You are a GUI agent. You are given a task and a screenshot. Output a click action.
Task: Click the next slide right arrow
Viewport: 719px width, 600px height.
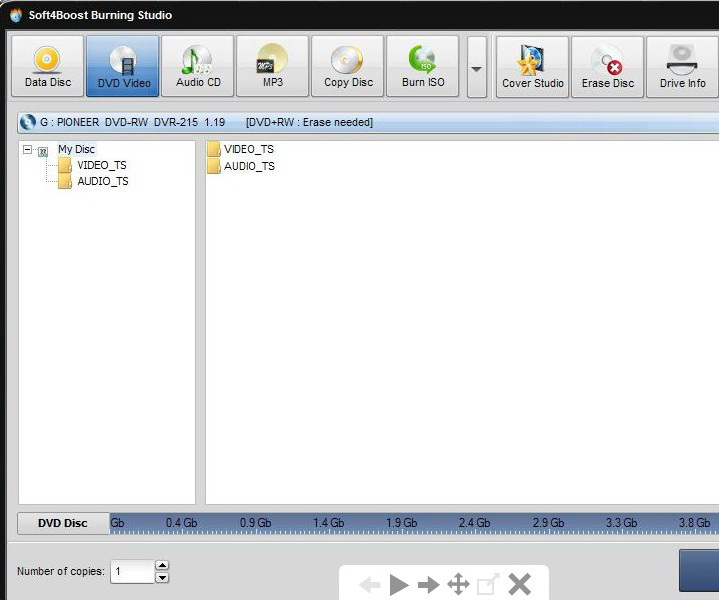coord(429,585)
